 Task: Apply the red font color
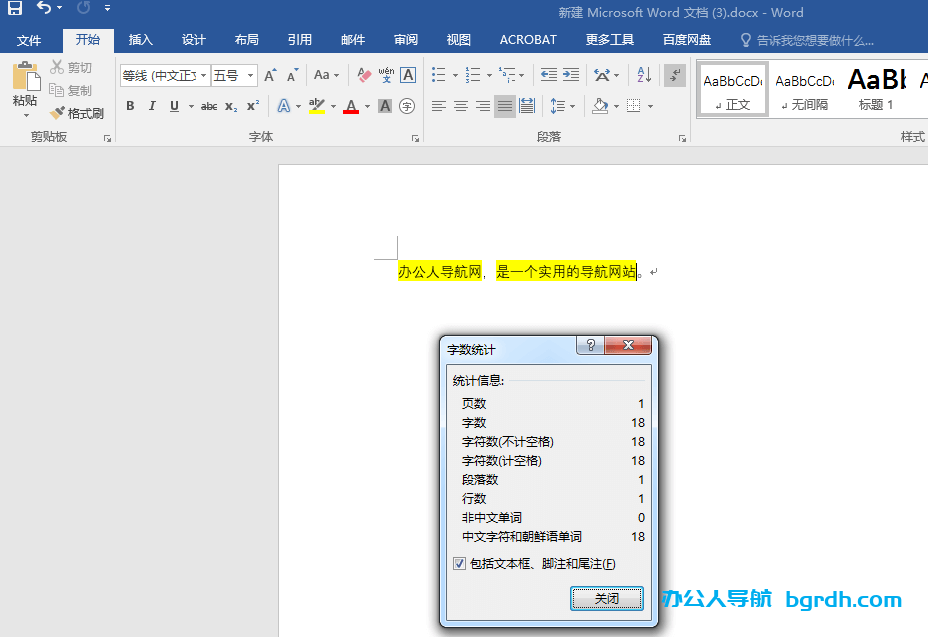pyautogui.click(x=351, y=106)
